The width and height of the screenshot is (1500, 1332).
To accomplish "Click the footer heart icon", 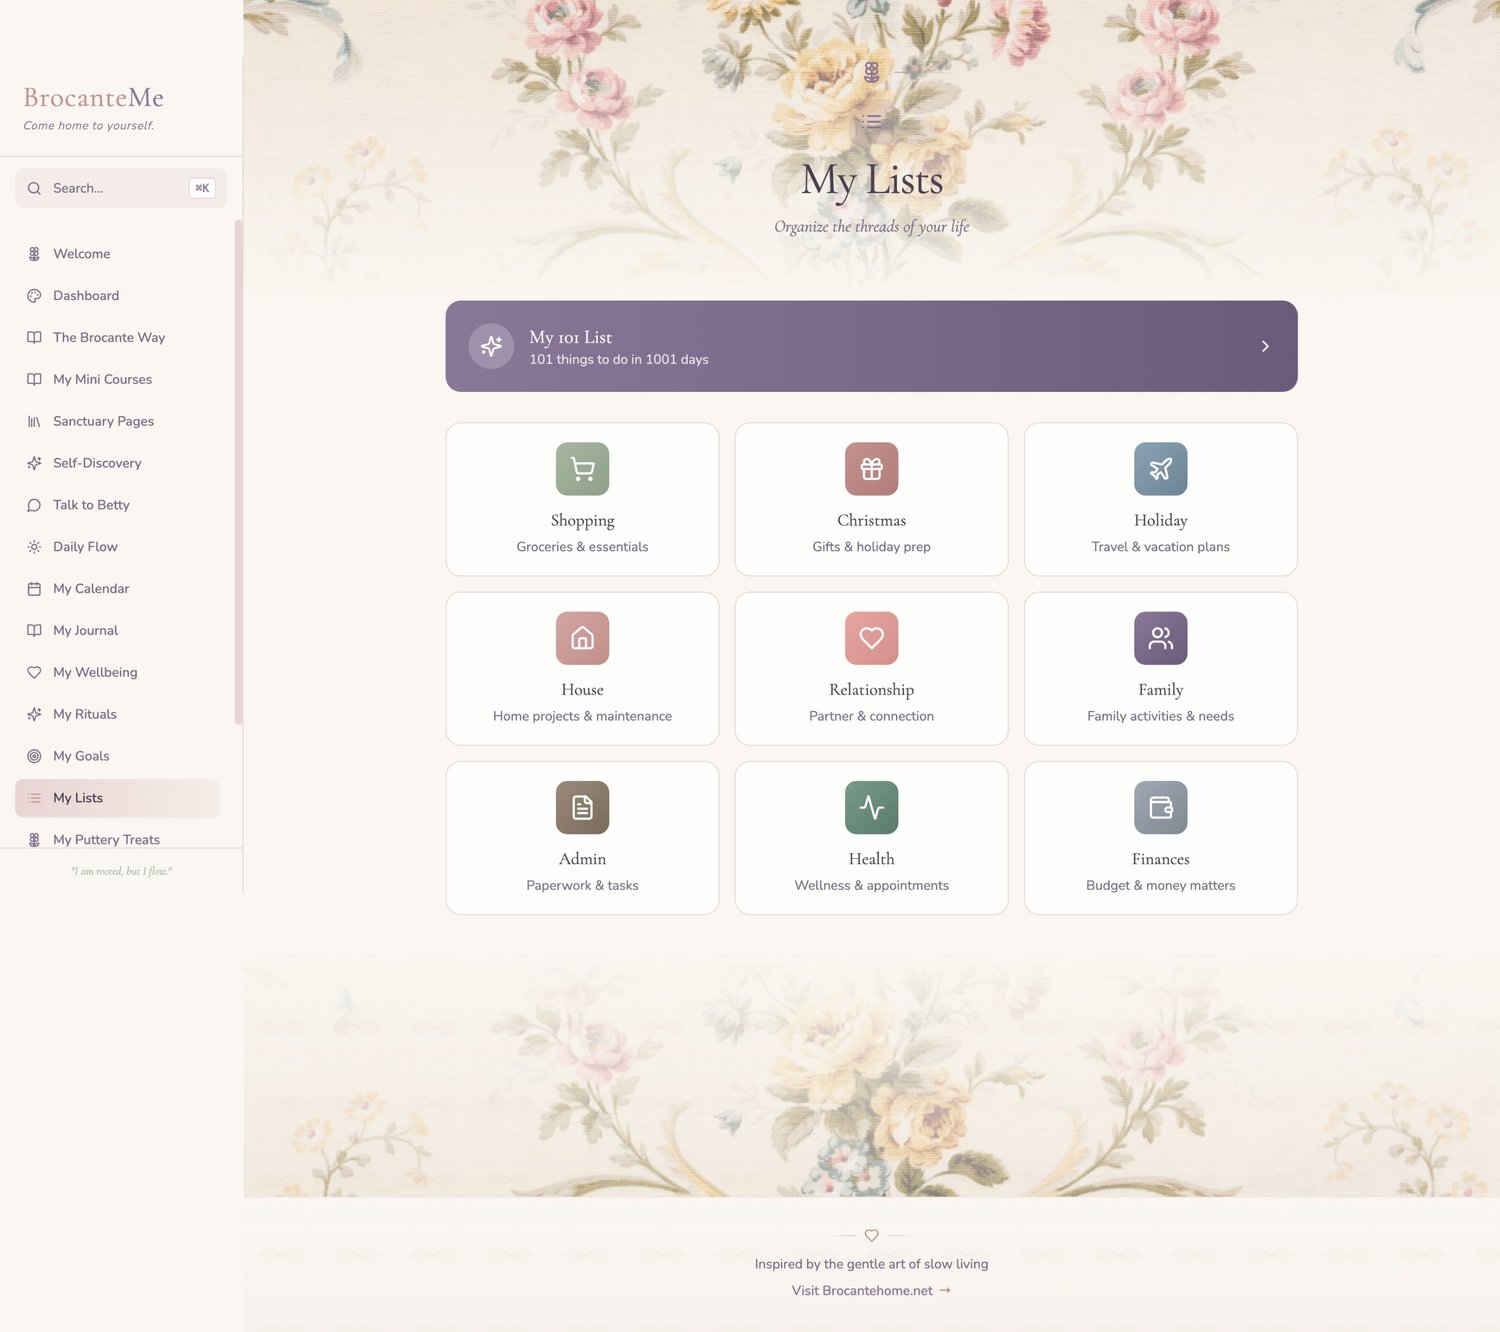I will tap(871, 1236).
